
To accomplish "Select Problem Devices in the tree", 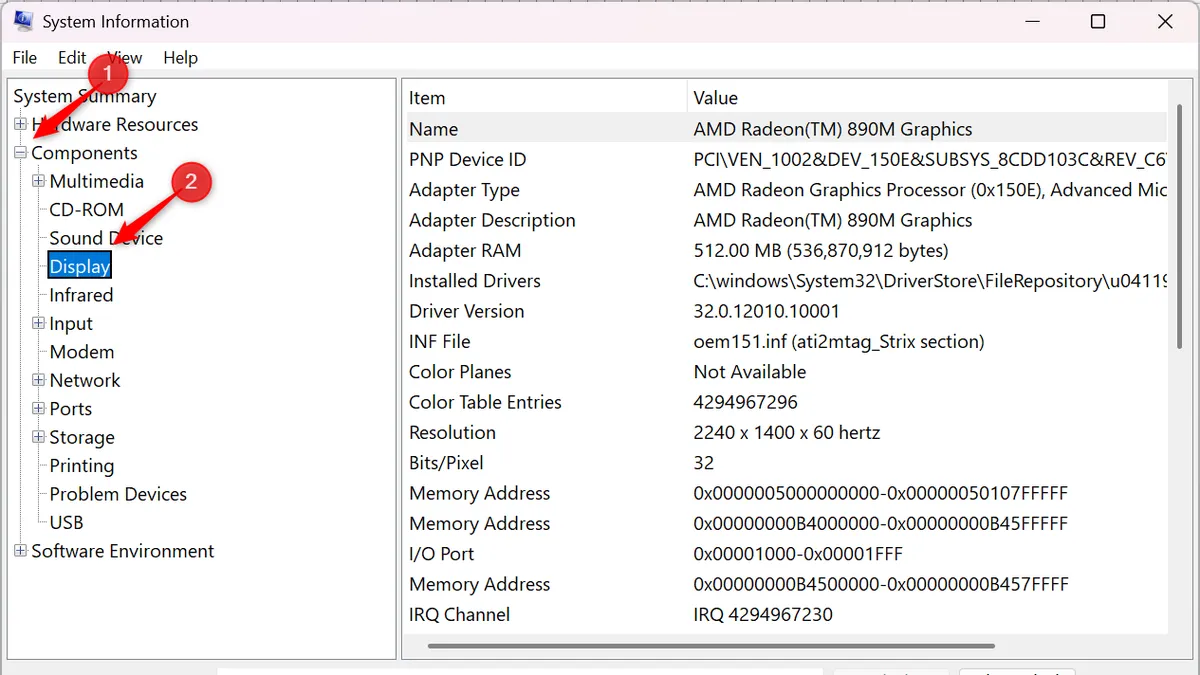I will (118, 494).
